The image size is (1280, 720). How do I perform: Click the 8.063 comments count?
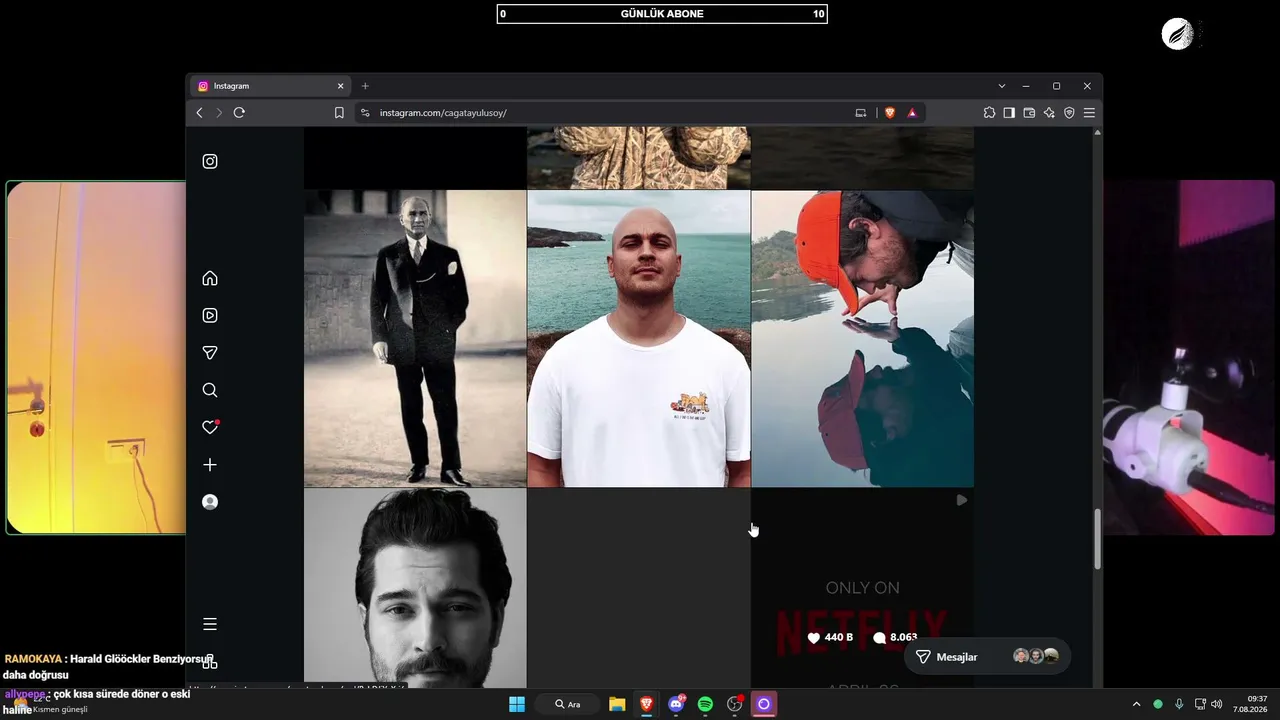point(895,638)
